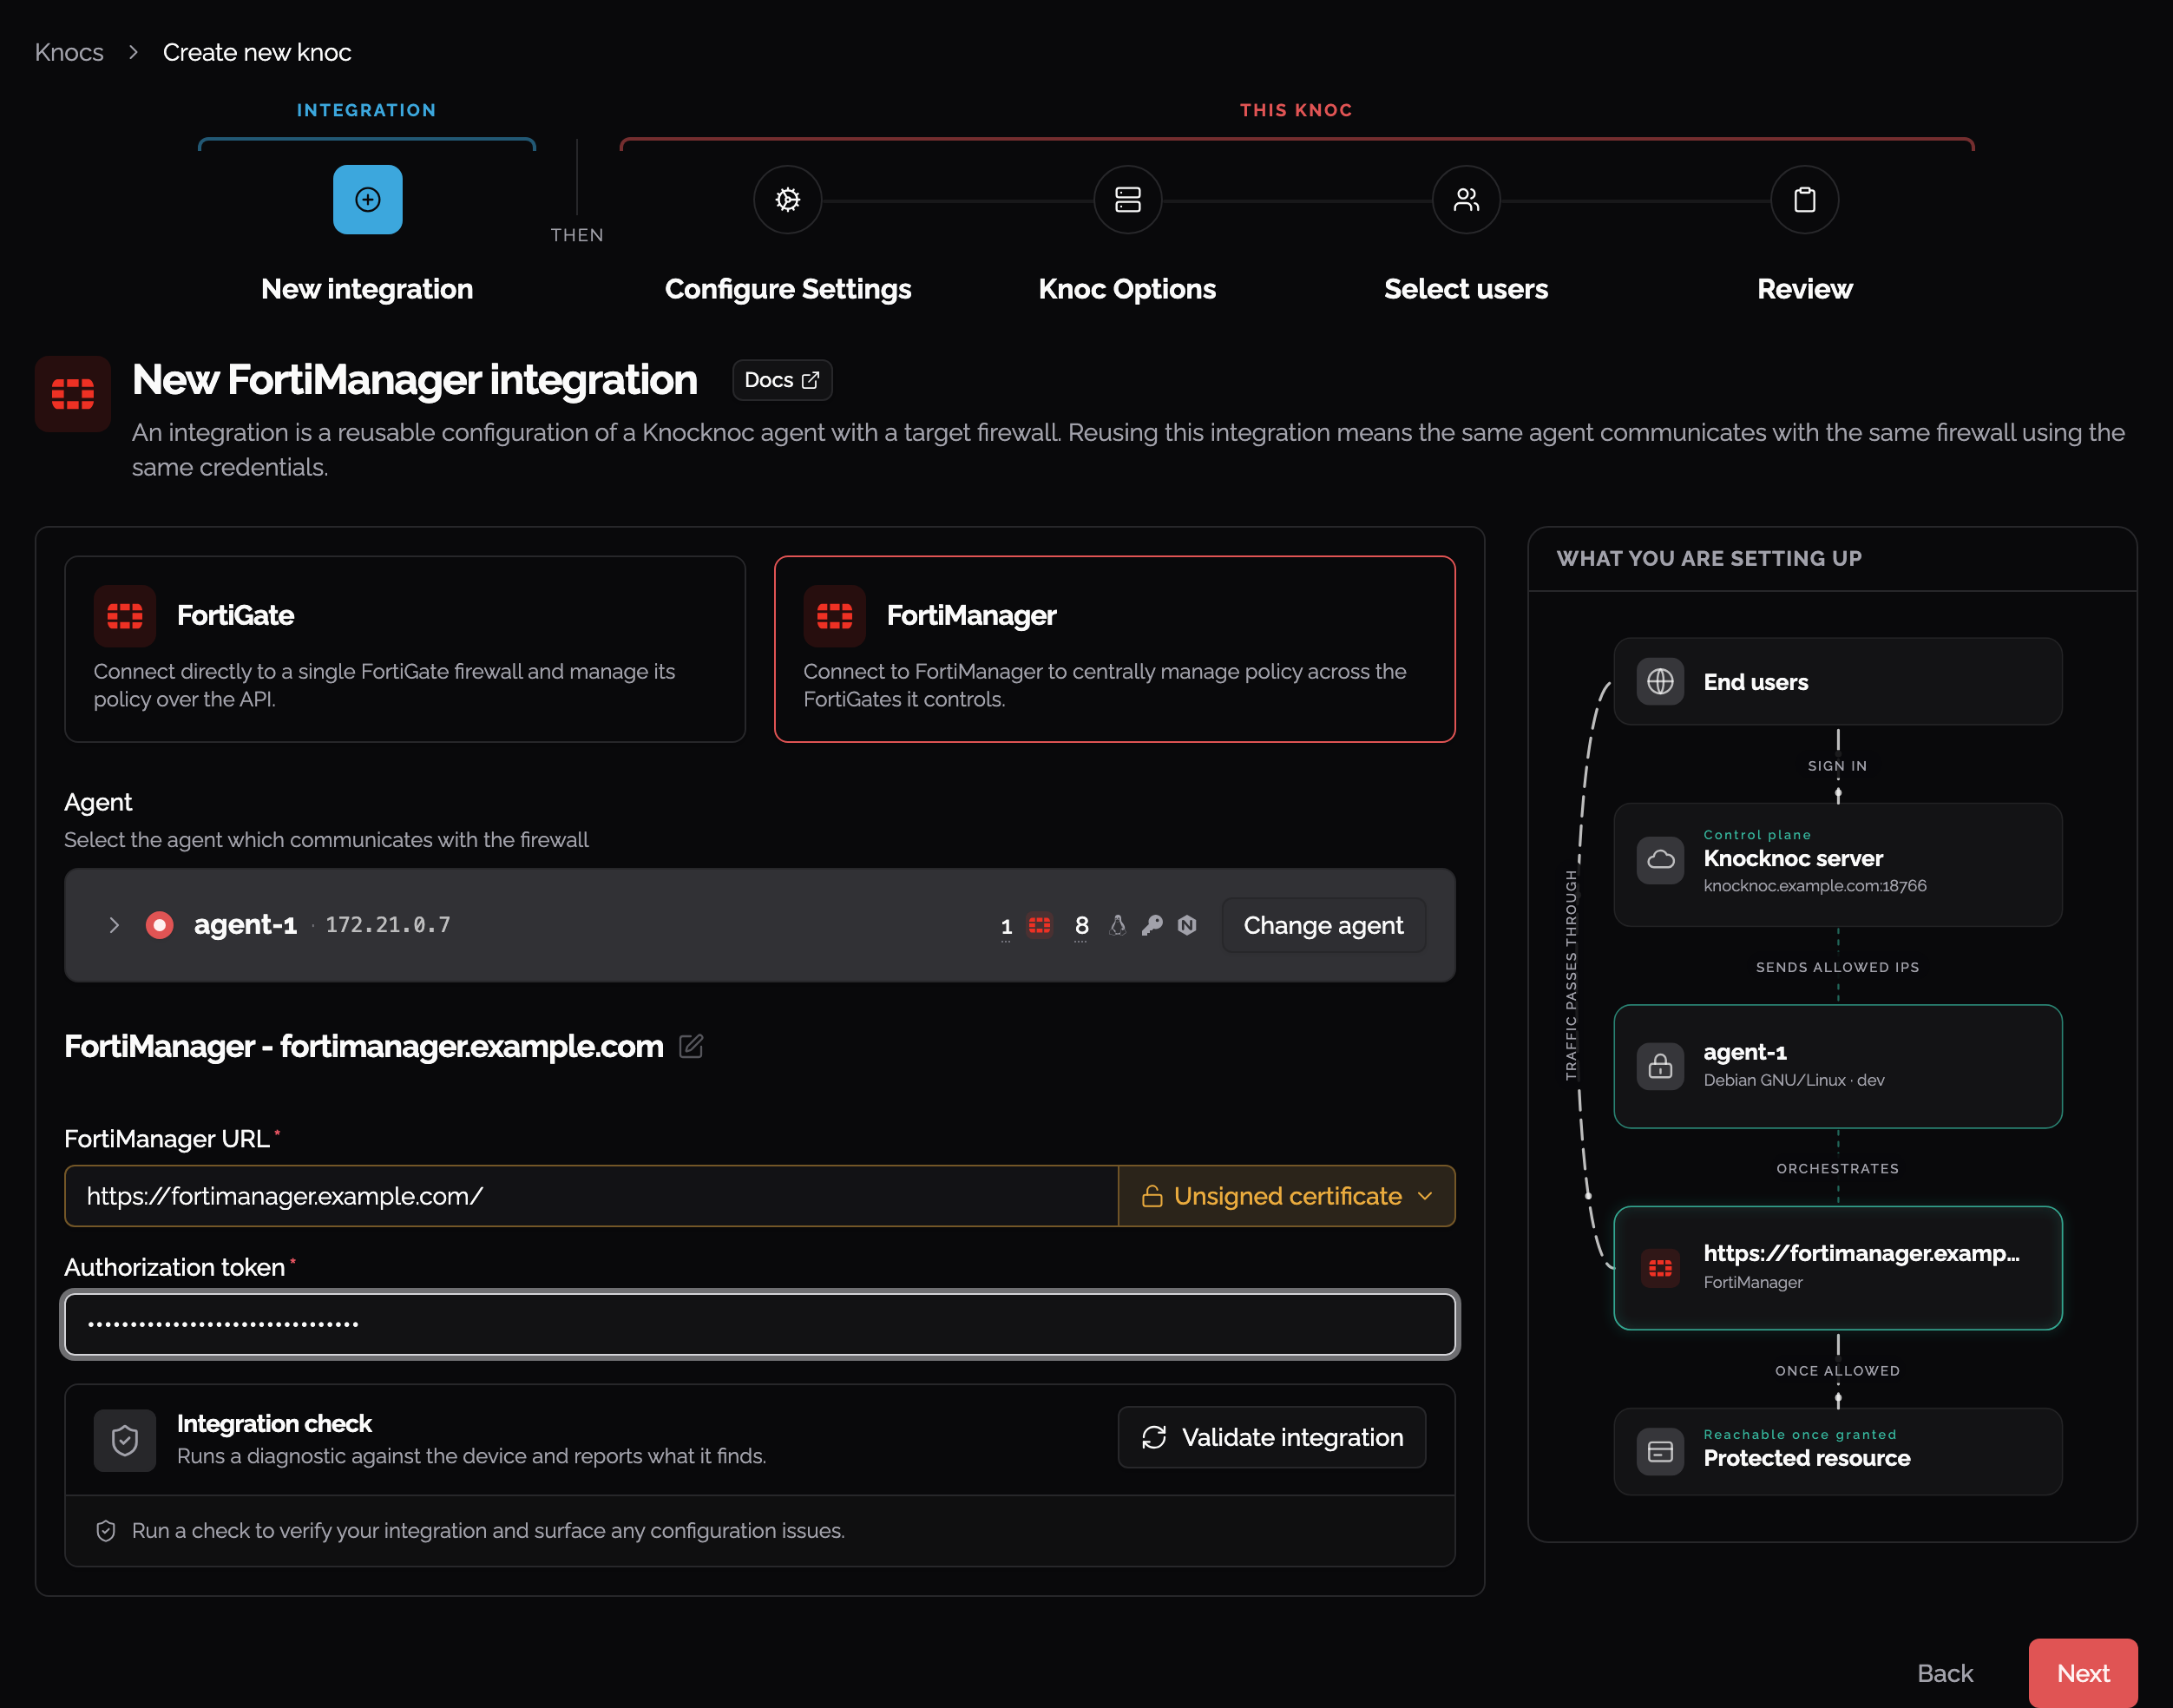Click the Integration check shield icon
This screenshot has height=1708, width=2173.
[x=125, y=1440]
